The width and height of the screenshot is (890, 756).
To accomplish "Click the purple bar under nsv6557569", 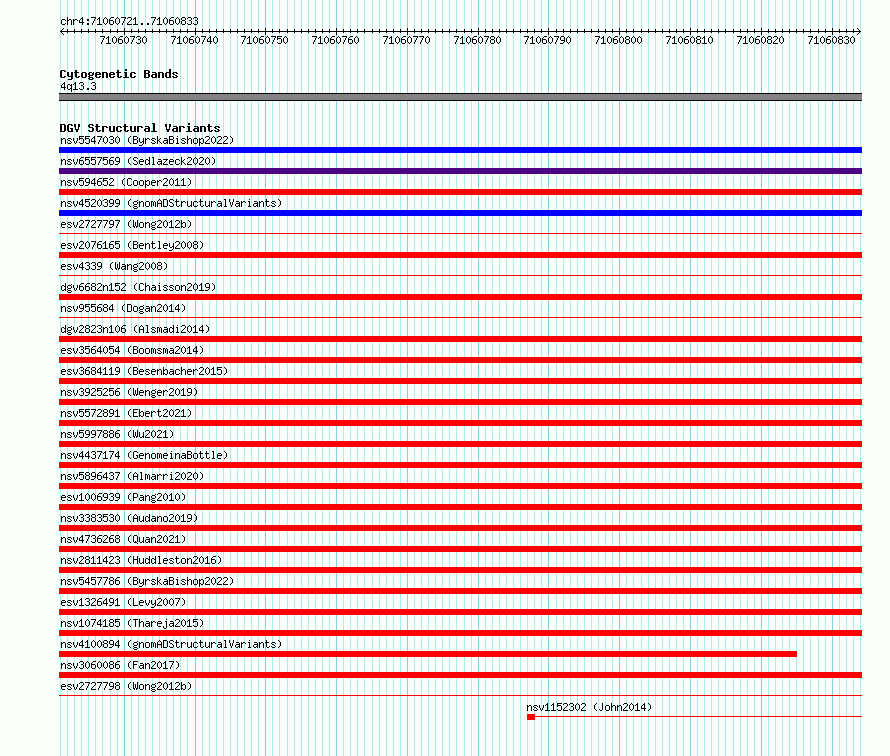I will click(x=460, y=171).
